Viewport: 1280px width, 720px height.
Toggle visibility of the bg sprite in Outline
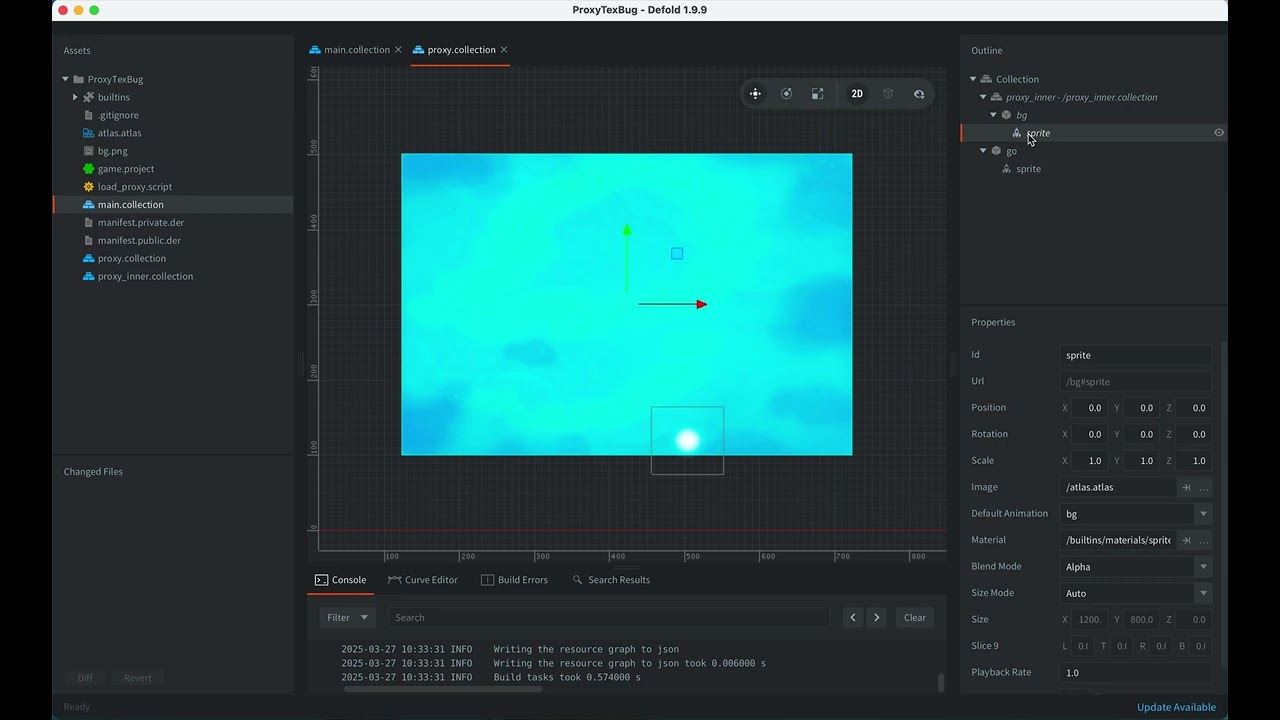pyautogui.click(x=1219, y=133)
